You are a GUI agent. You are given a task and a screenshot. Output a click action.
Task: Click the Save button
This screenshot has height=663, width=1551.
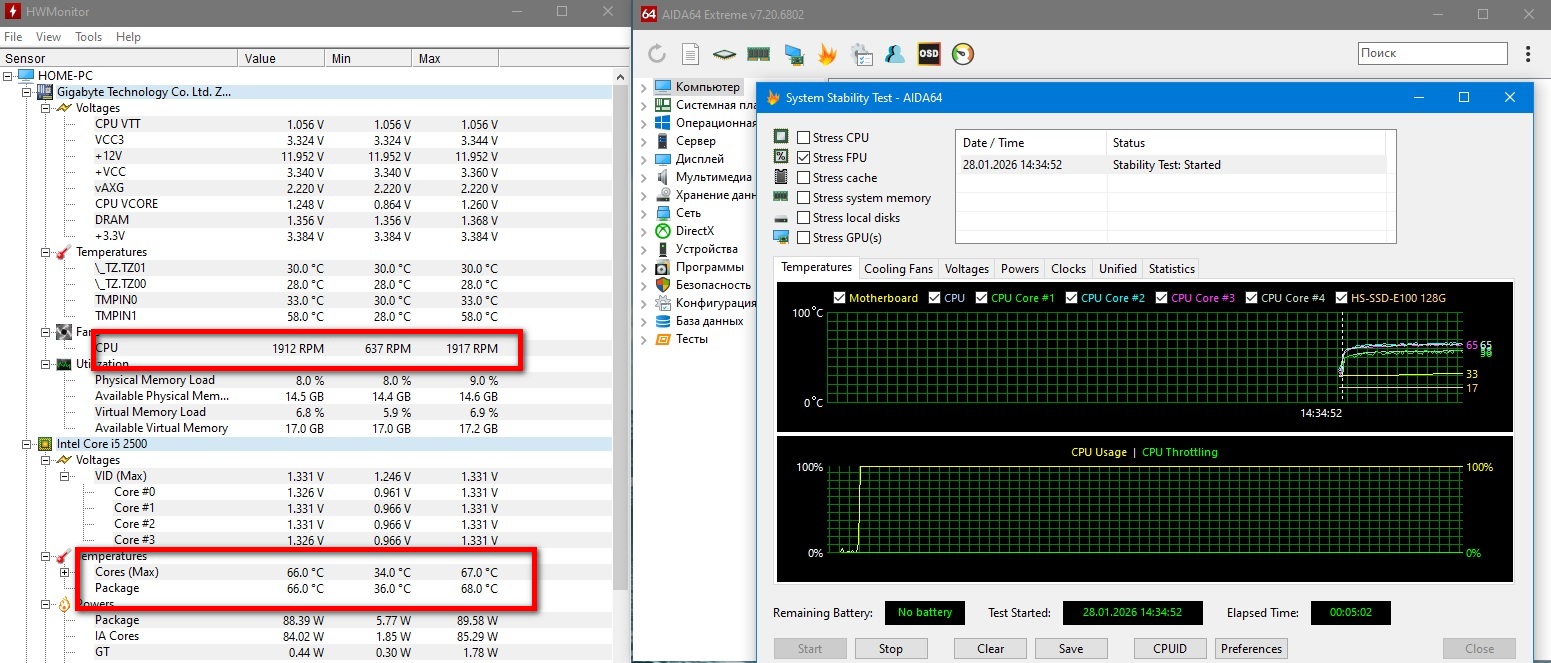[1070, 648]
